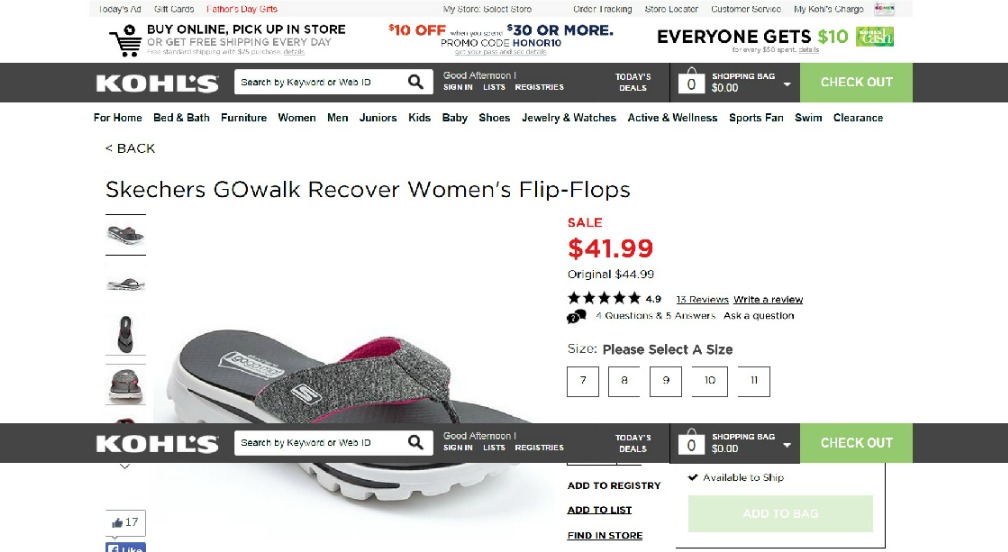Viewport: 1008px width, 552px height.
Task: View the top-down flip-flop thumbnail
Action: (x=125, y=334)
